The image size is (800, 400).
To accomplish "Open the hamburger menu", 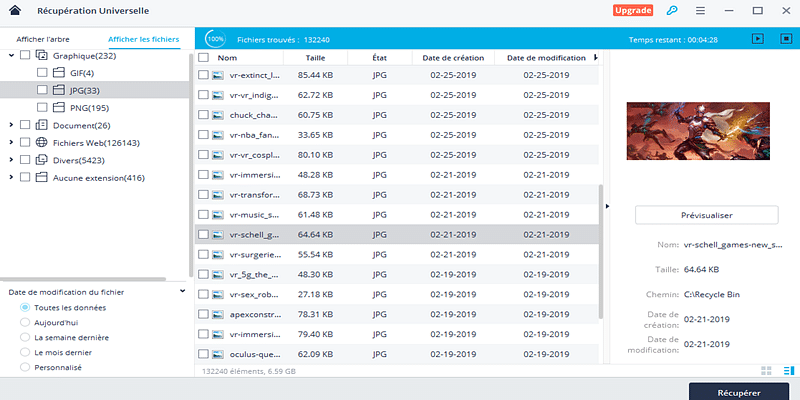I will 701,11.
